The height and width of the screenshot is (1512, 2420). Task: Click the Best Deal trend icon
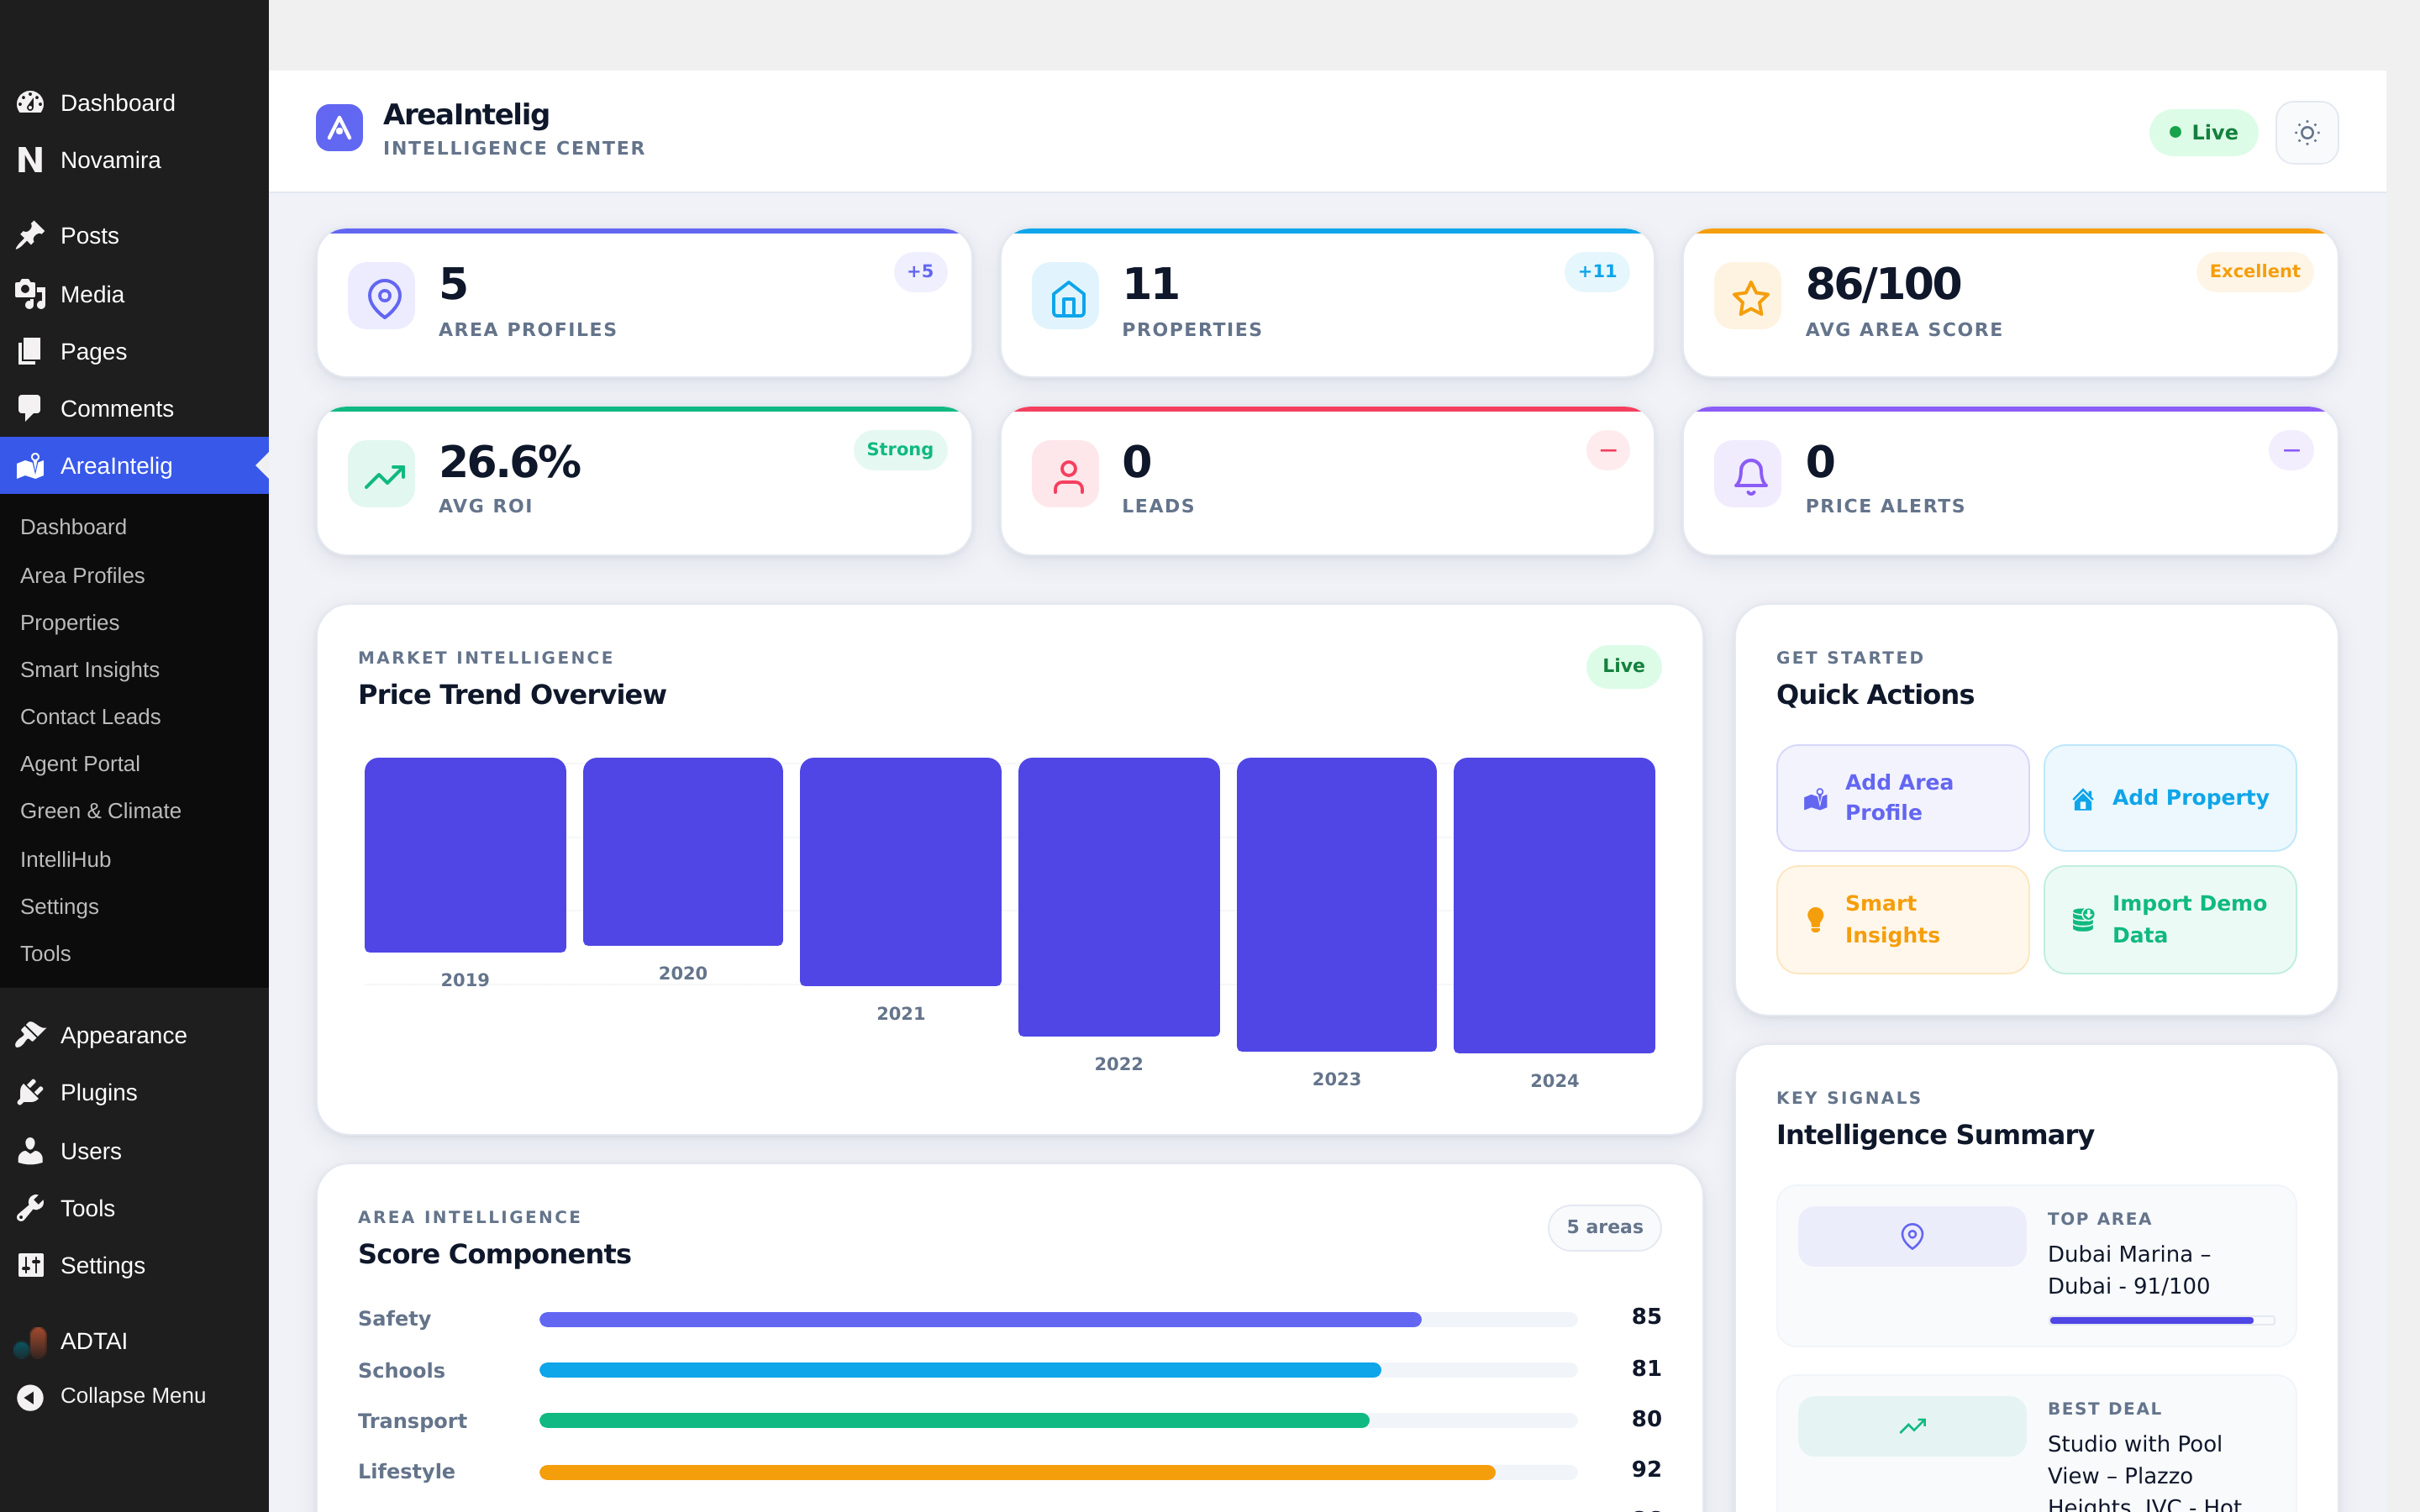(x=1911, y=1426)
